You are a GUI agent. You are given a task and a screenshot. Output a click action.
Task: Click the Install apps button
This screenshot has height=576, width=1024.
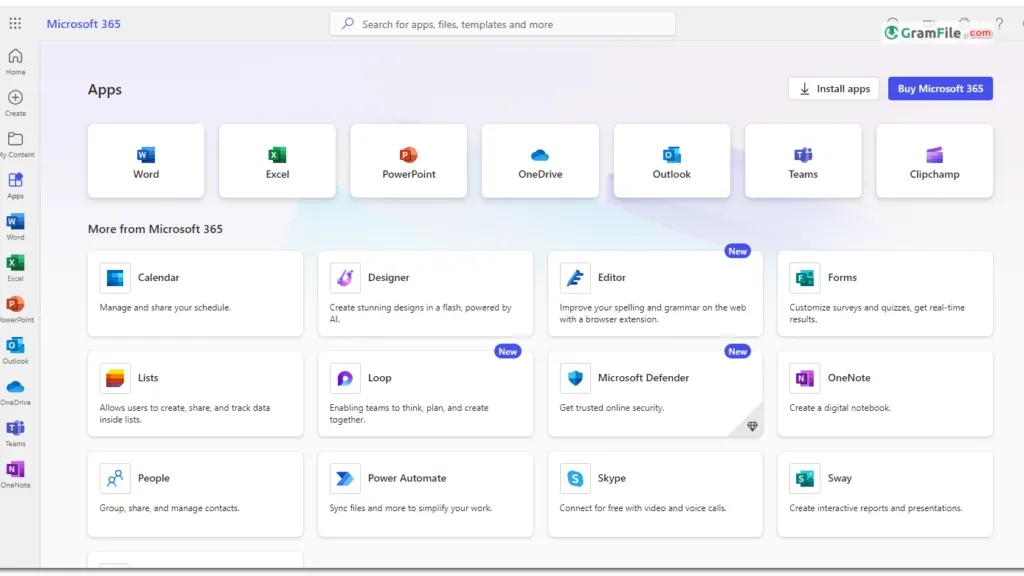[x=833, y=89]
